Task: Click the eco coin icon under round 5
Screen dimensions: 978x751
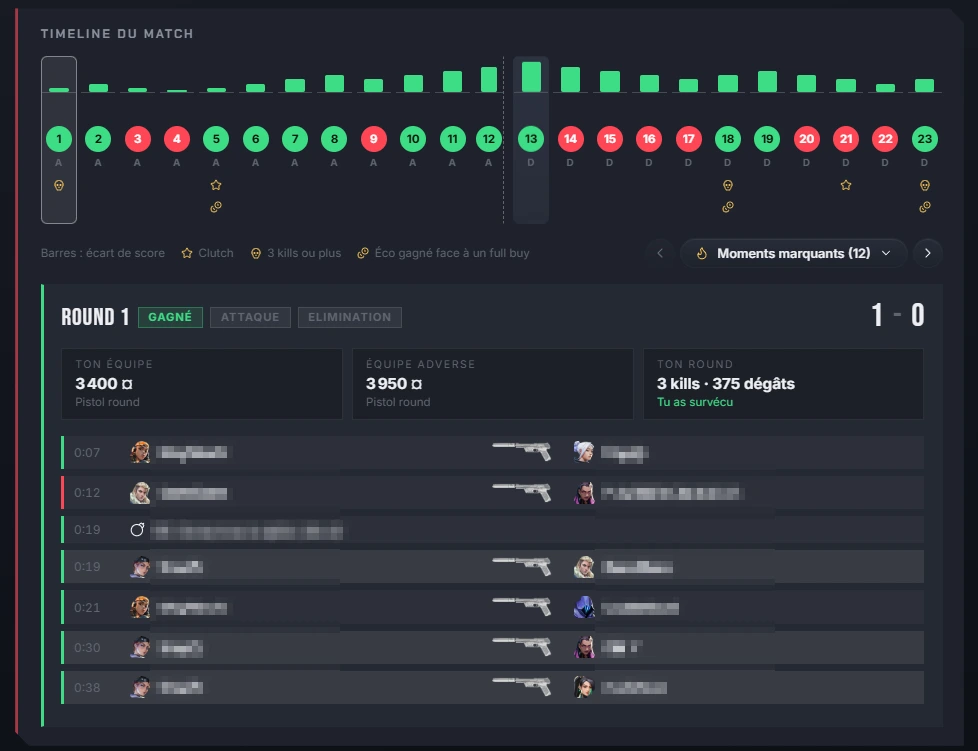Action: pos(216,206)
